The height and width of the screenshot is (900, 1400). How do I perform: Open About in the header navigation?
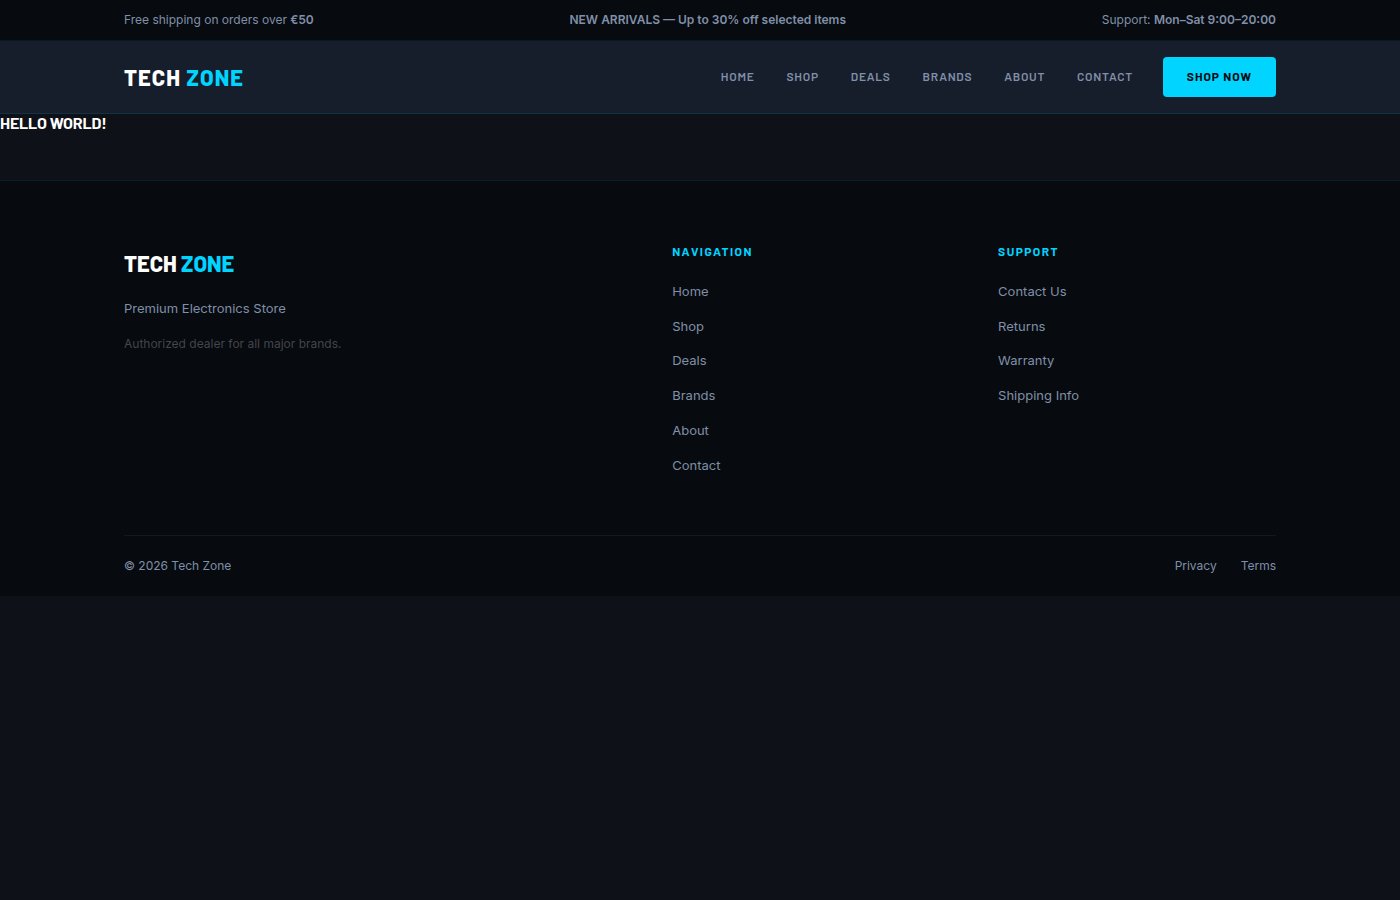coord(1024,77)
